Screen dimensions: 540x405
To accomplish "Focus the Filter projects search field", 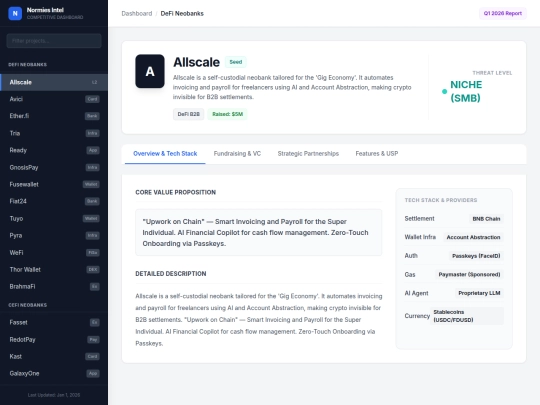I will [x=54, y=41].
